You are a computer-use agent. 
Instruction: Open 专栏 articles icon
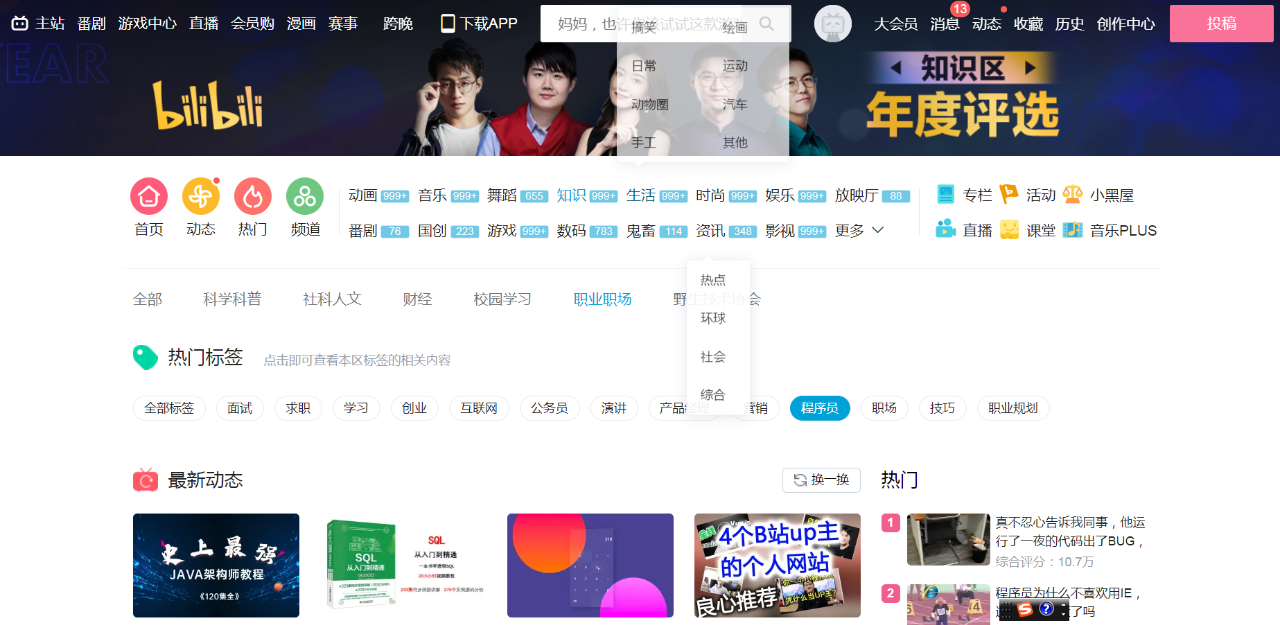point(946,195)
